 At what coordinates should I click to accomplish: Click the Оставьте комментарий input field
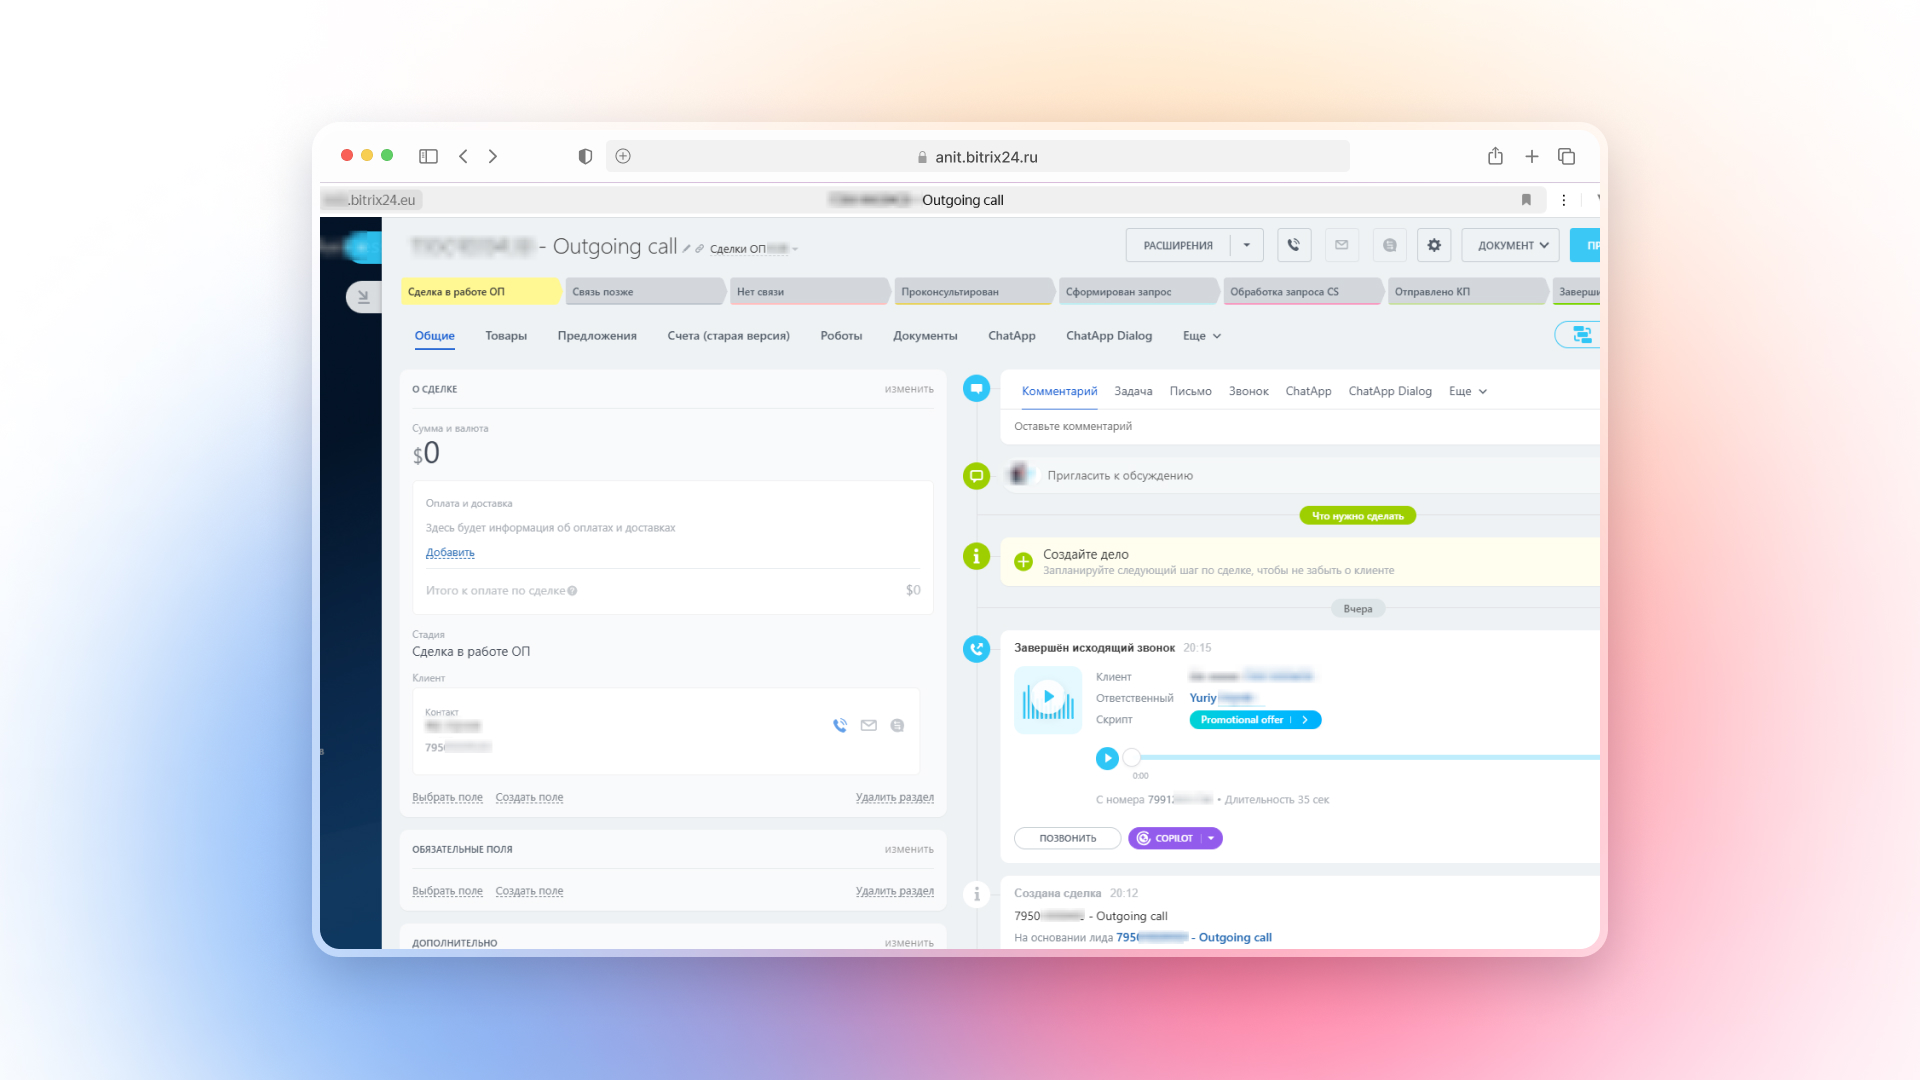point(1300,426)
